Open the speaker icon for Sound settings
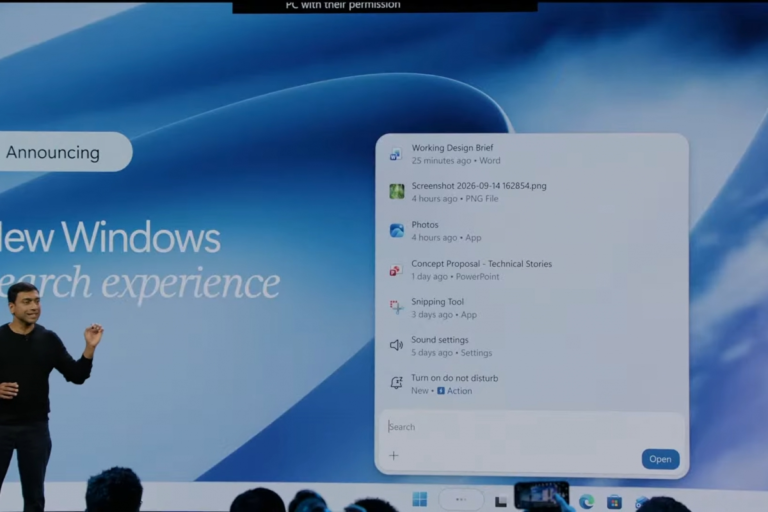This screenshot has width=768, height=512. [x=396, y=345]
